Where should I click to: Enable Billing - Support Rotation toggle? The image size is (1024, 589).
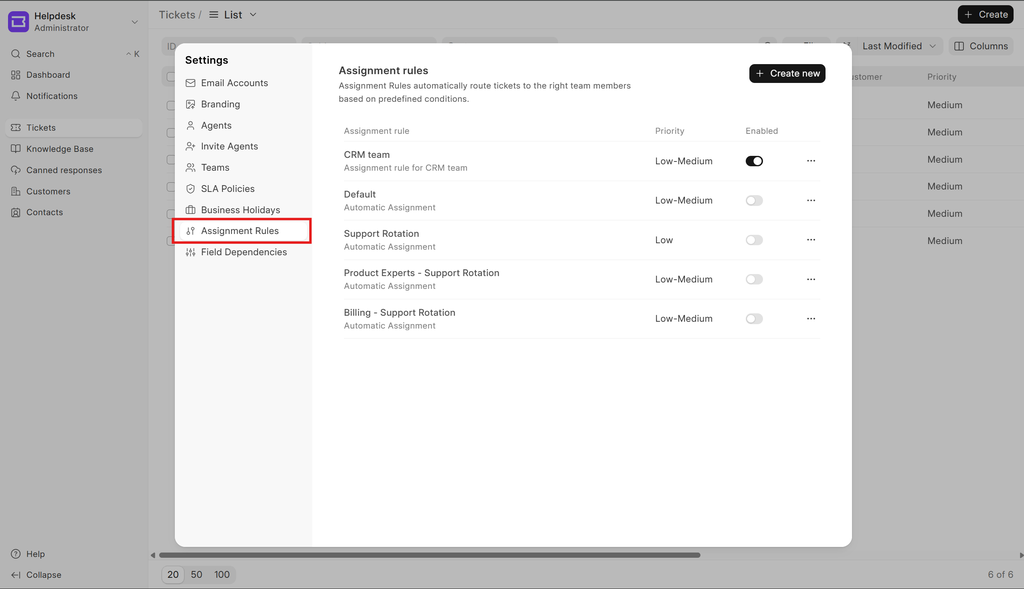[754, 319]
